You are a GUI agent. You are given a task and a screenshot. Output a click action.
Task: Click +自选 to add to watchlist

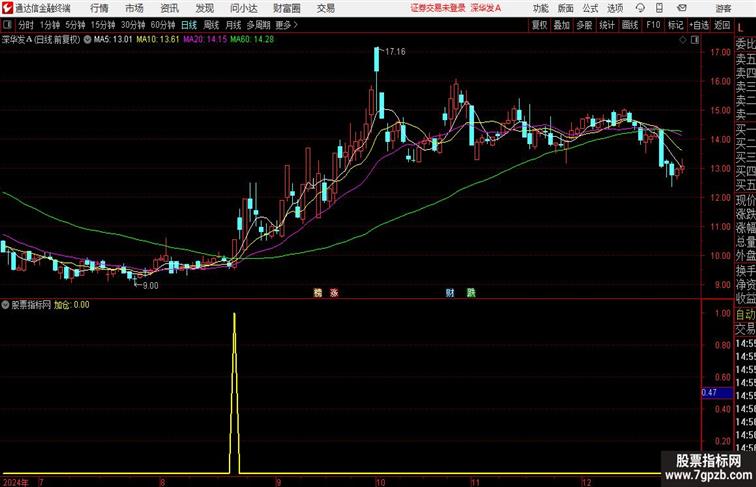pos(699,25)
